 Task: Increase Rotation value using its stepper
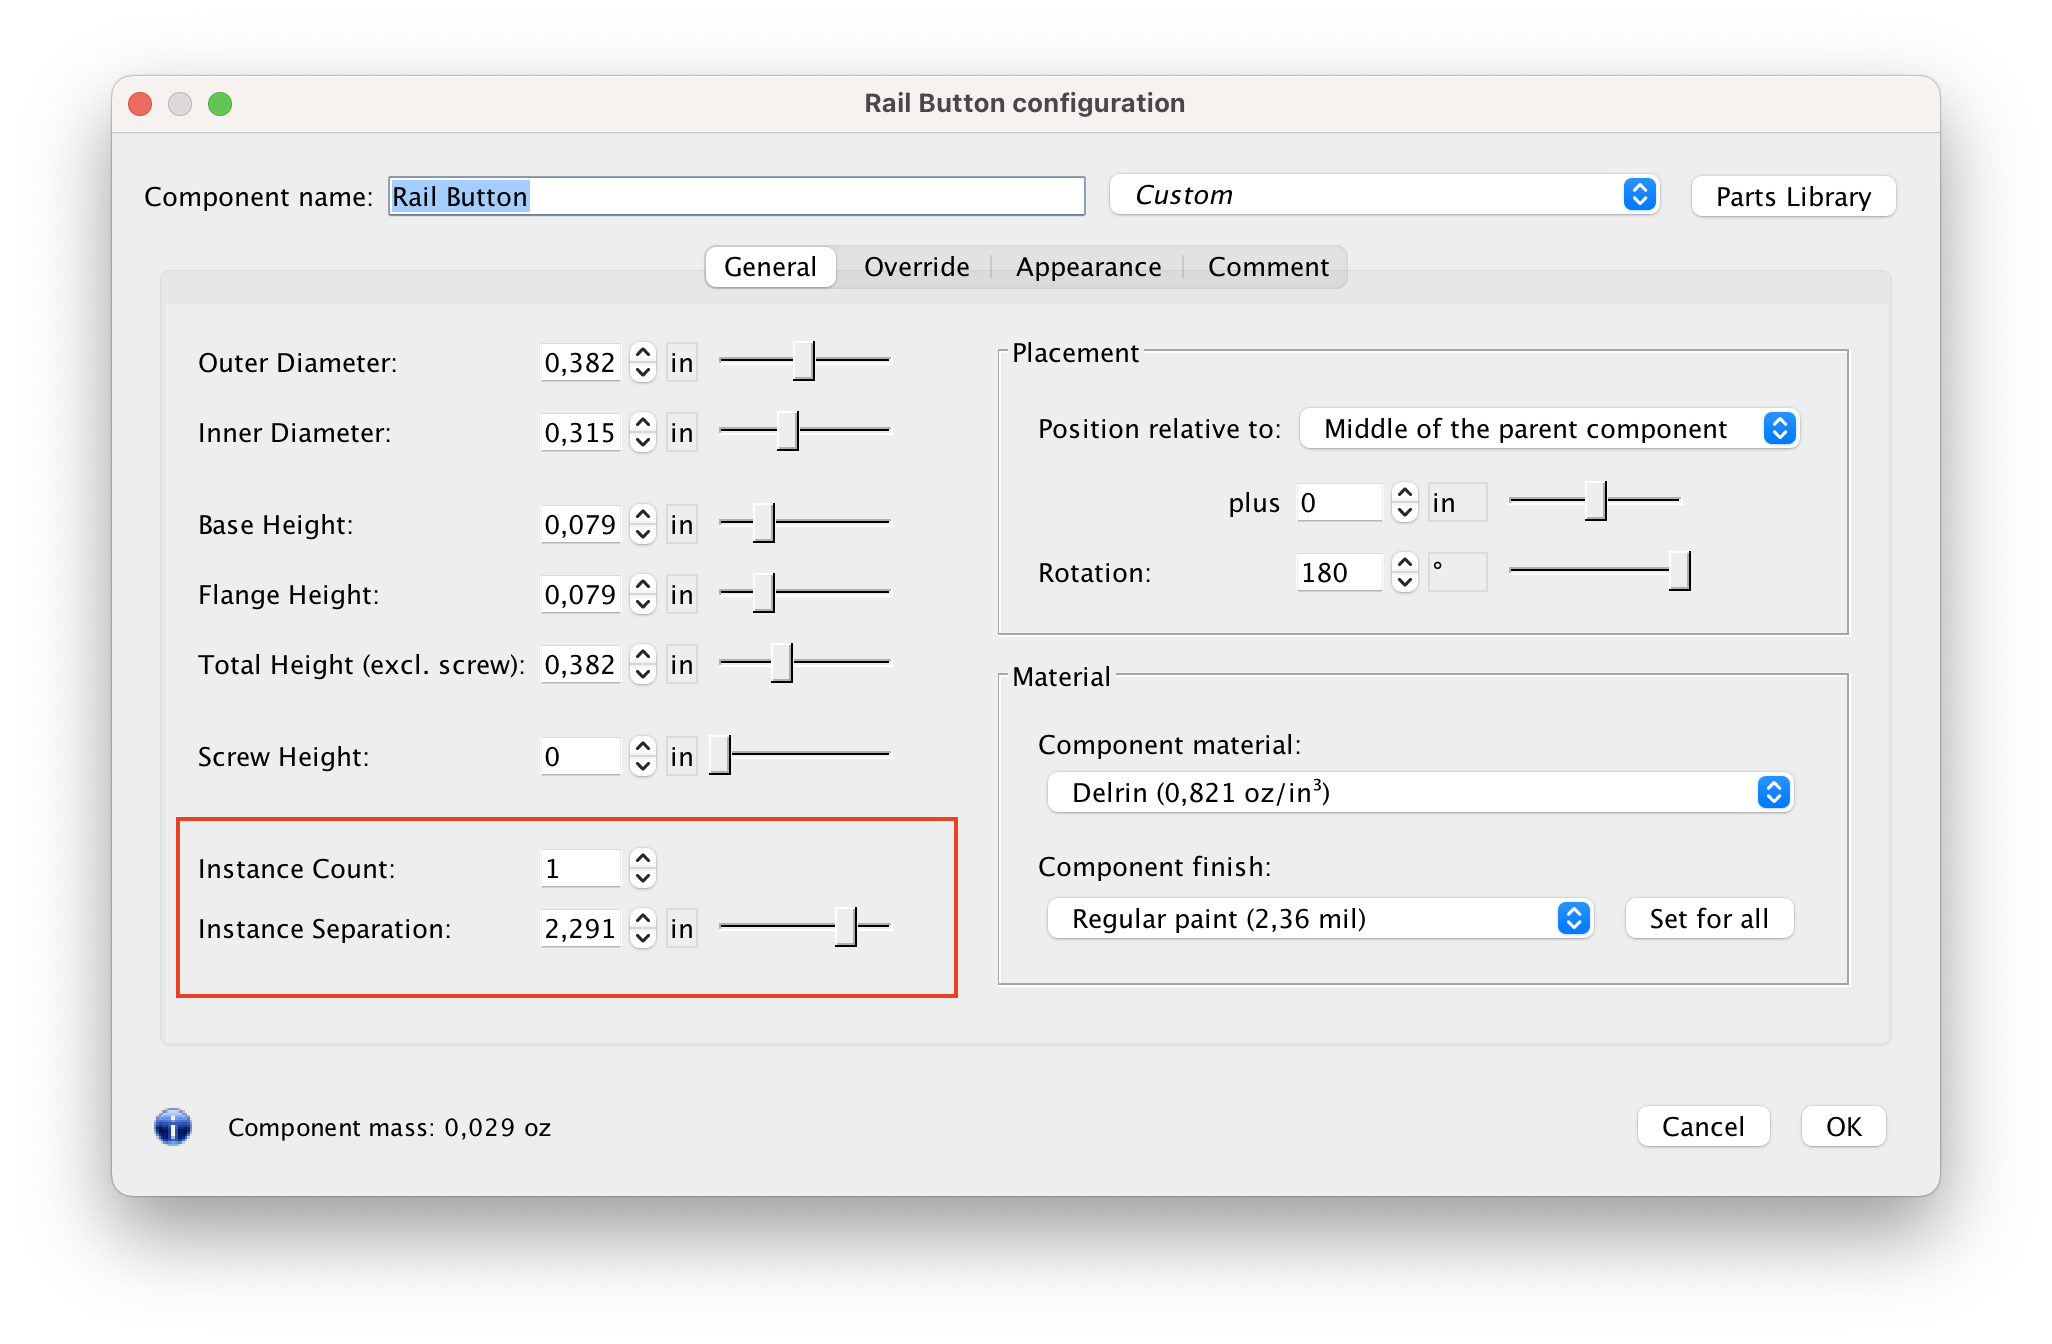1404,564
